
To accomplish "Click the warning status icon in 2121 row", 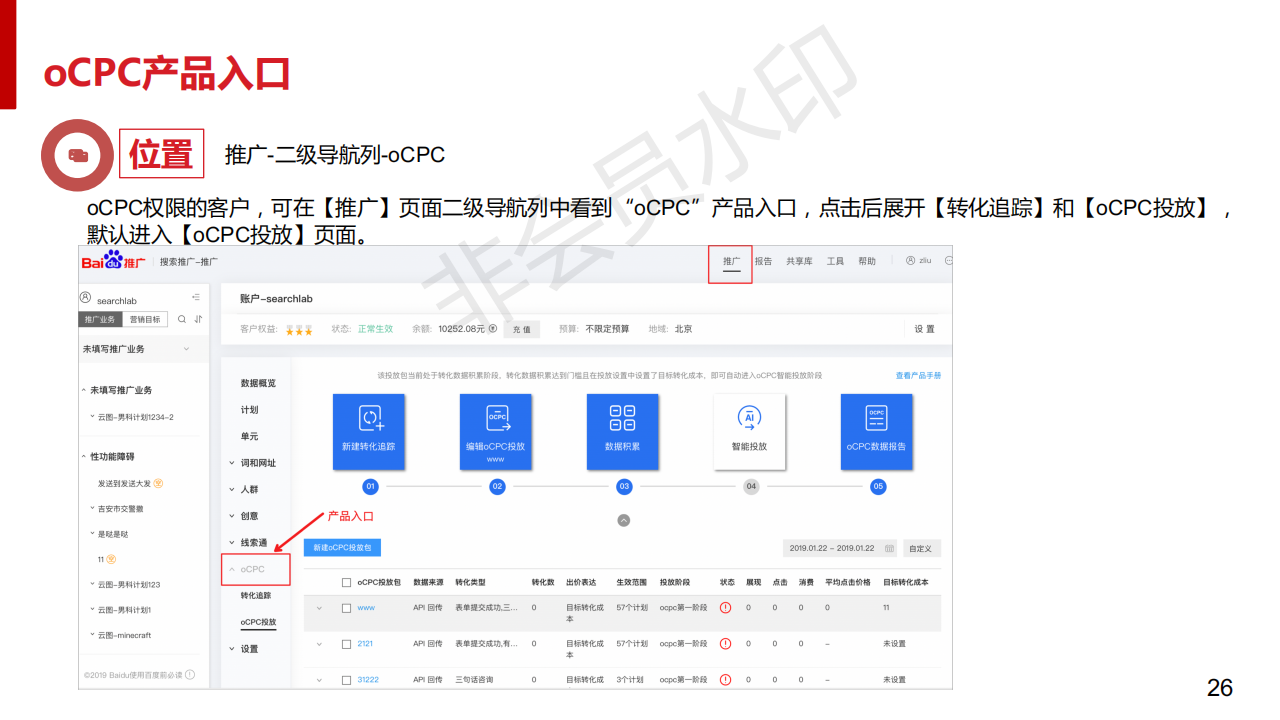I will [x=726, y=643].
